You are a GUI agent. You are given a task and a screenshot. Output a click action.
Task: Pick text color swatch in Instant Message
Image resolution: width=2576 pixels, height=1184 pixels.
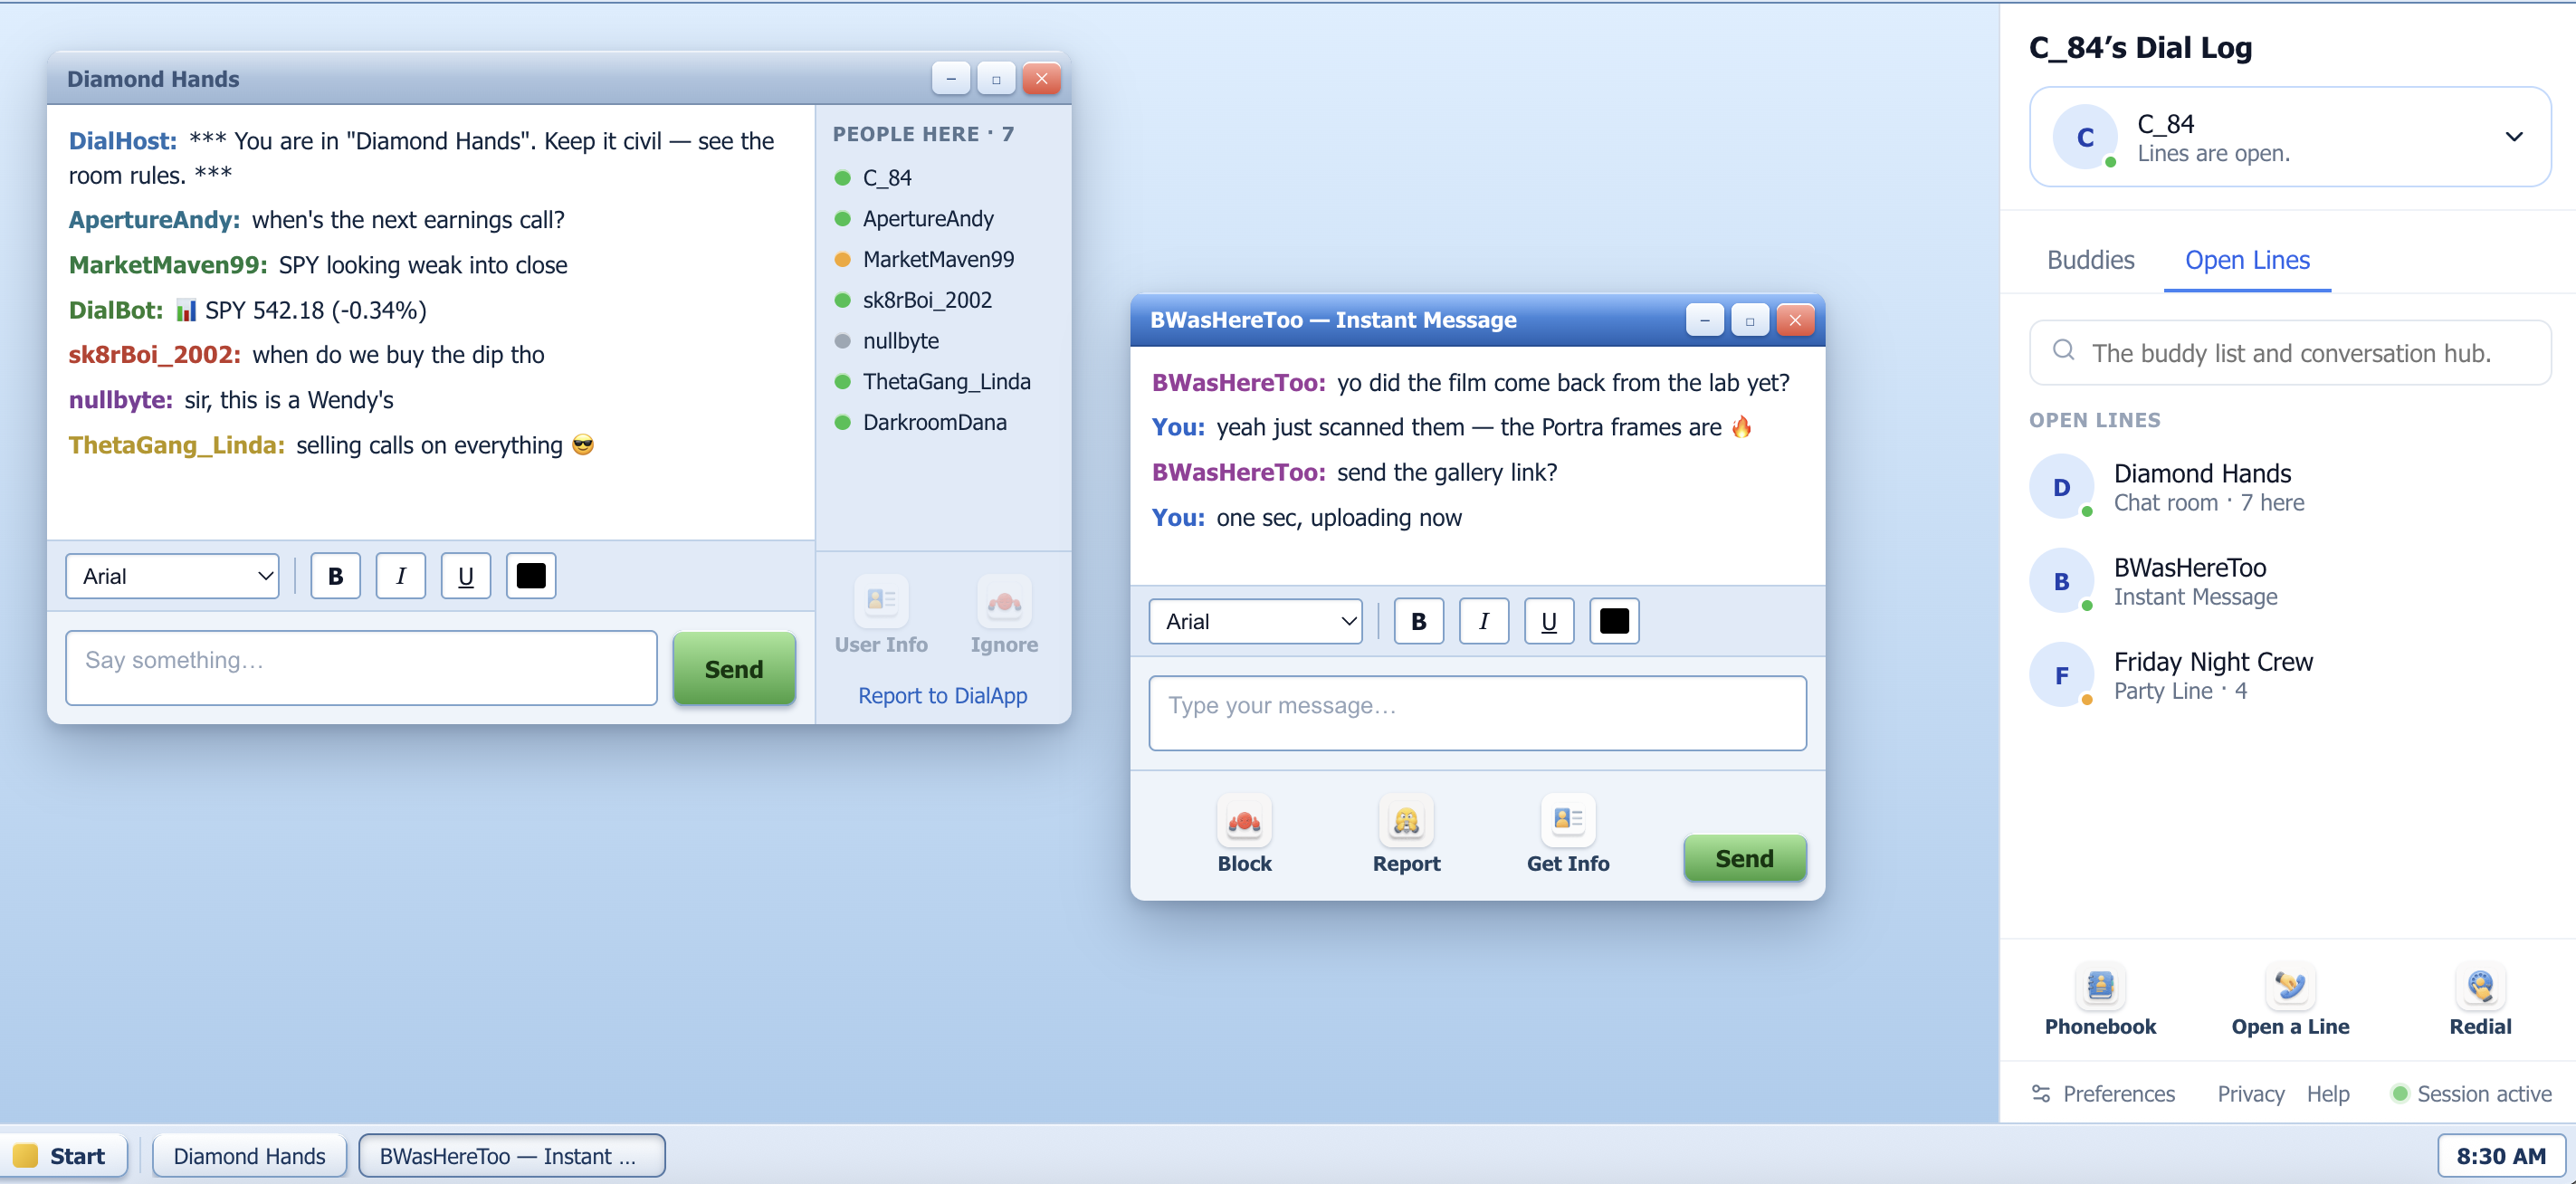(1613, 621)
